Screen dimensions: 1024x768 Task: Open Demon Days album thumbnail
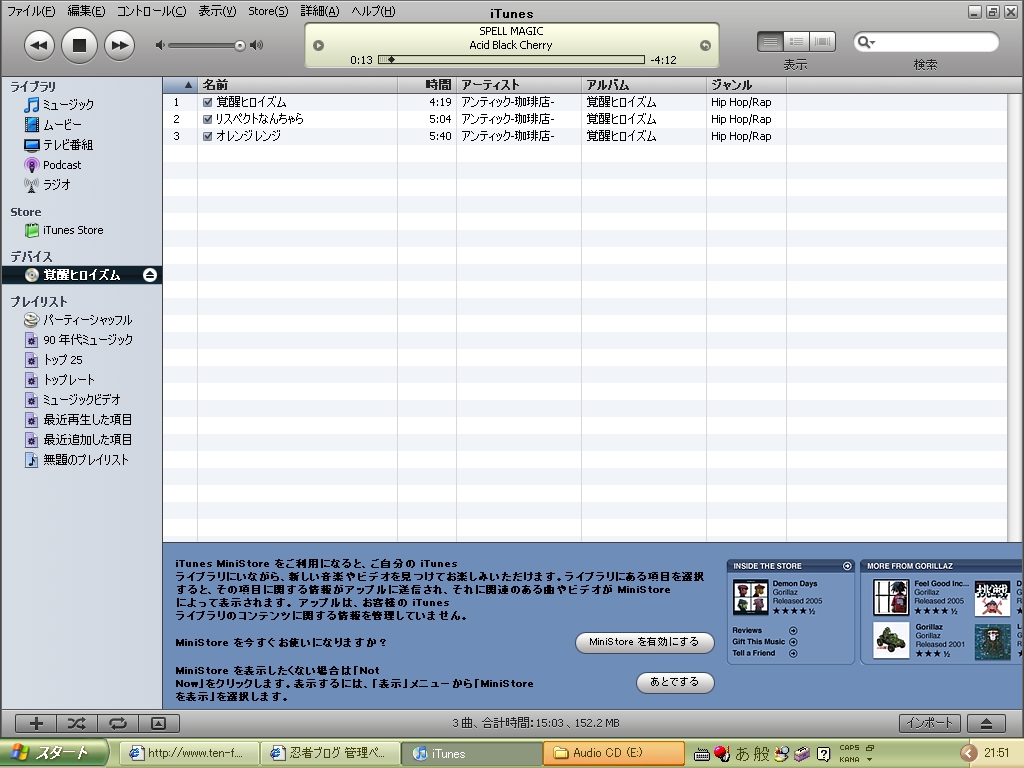click(x=750, y=597)
